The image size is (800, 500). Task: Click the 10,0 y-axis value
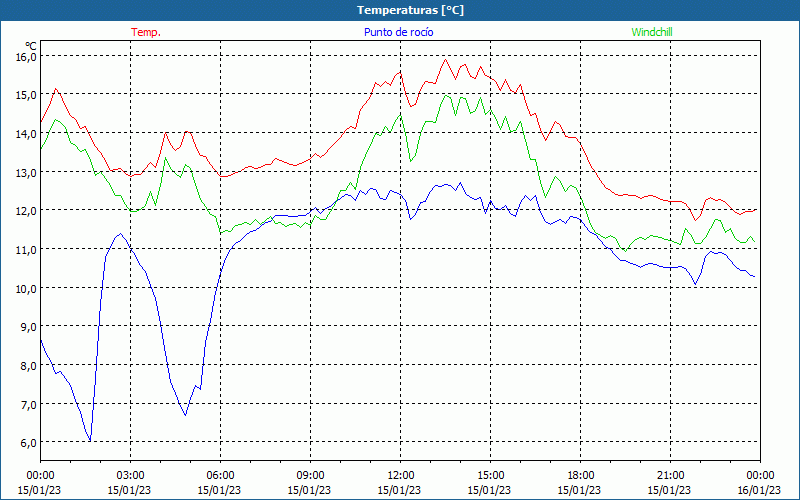click(26, 288)
